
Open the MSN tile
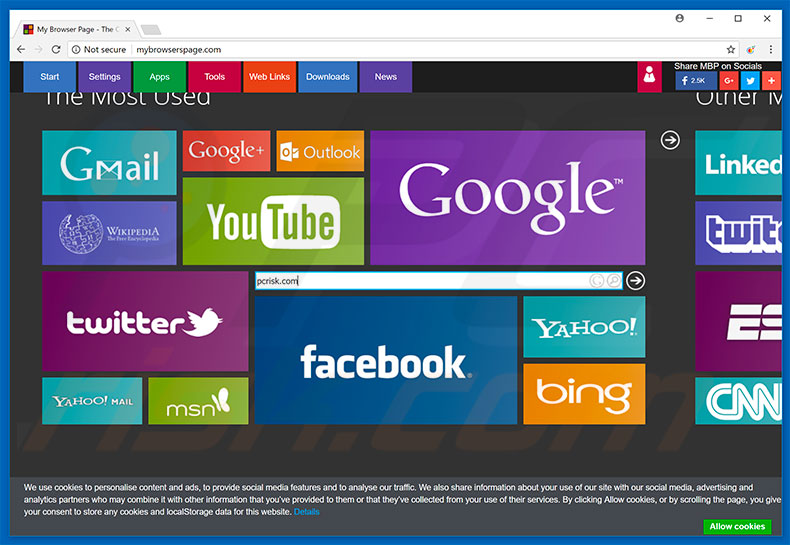pos(199,401)
